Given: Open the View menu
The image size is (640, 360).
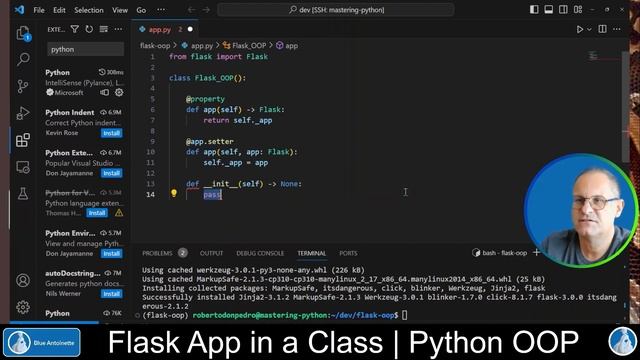Looking at the screenshot, I should click(120, 10).
